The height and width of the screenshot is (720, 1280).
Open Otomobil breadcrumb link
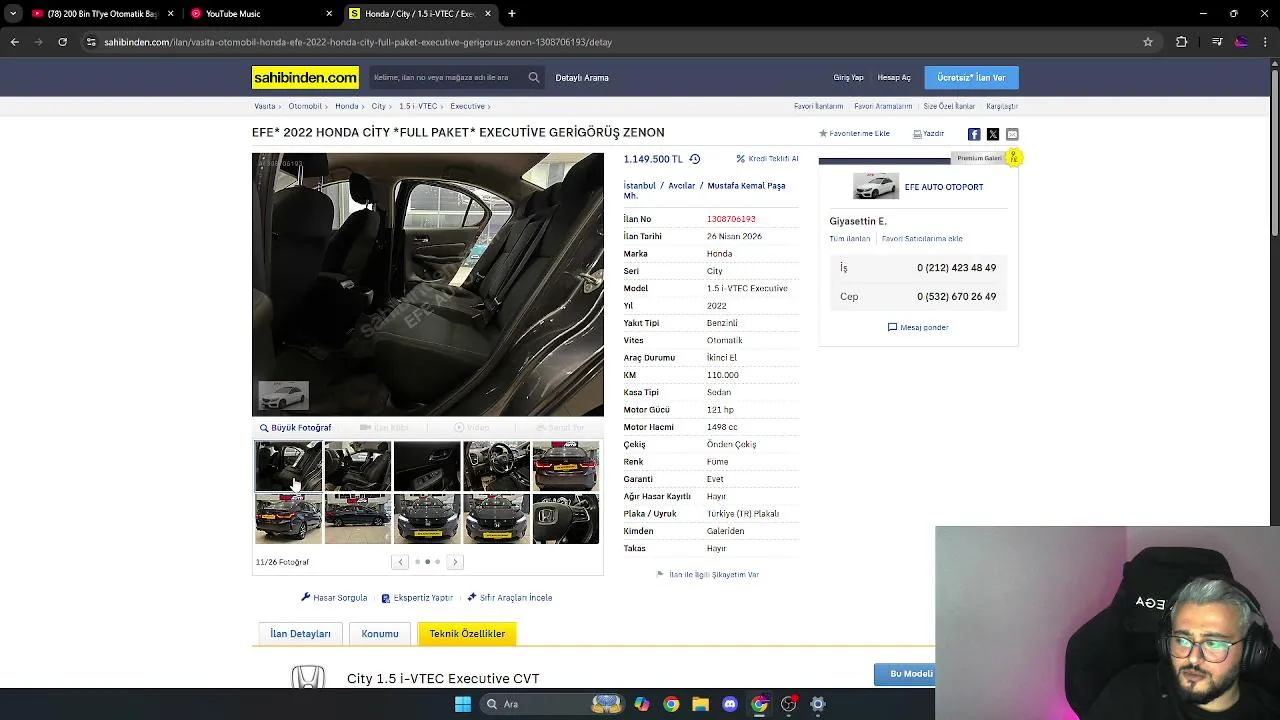305,106
